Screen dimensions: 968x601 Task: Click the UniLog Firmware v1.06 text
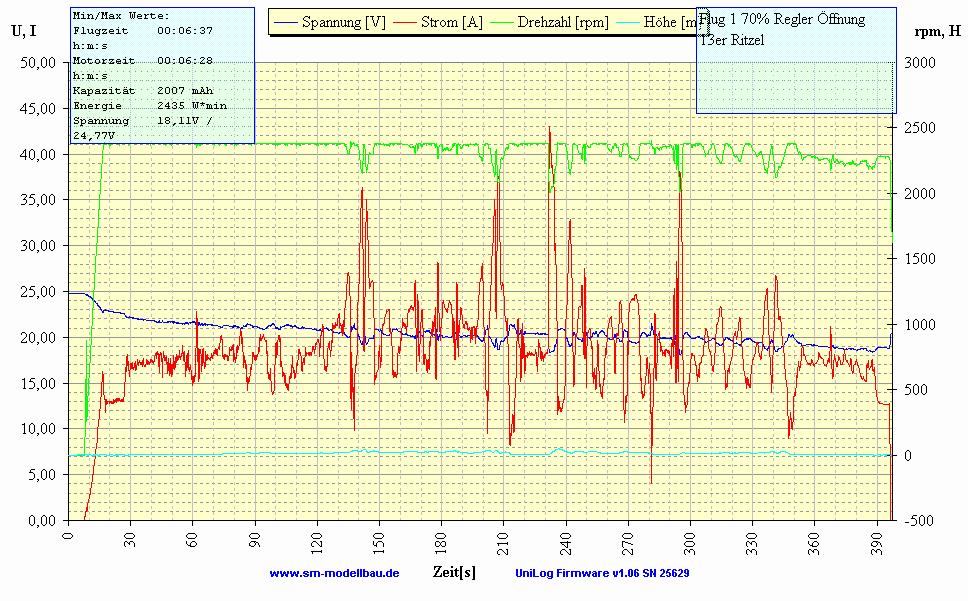click(x=602, y=573)
